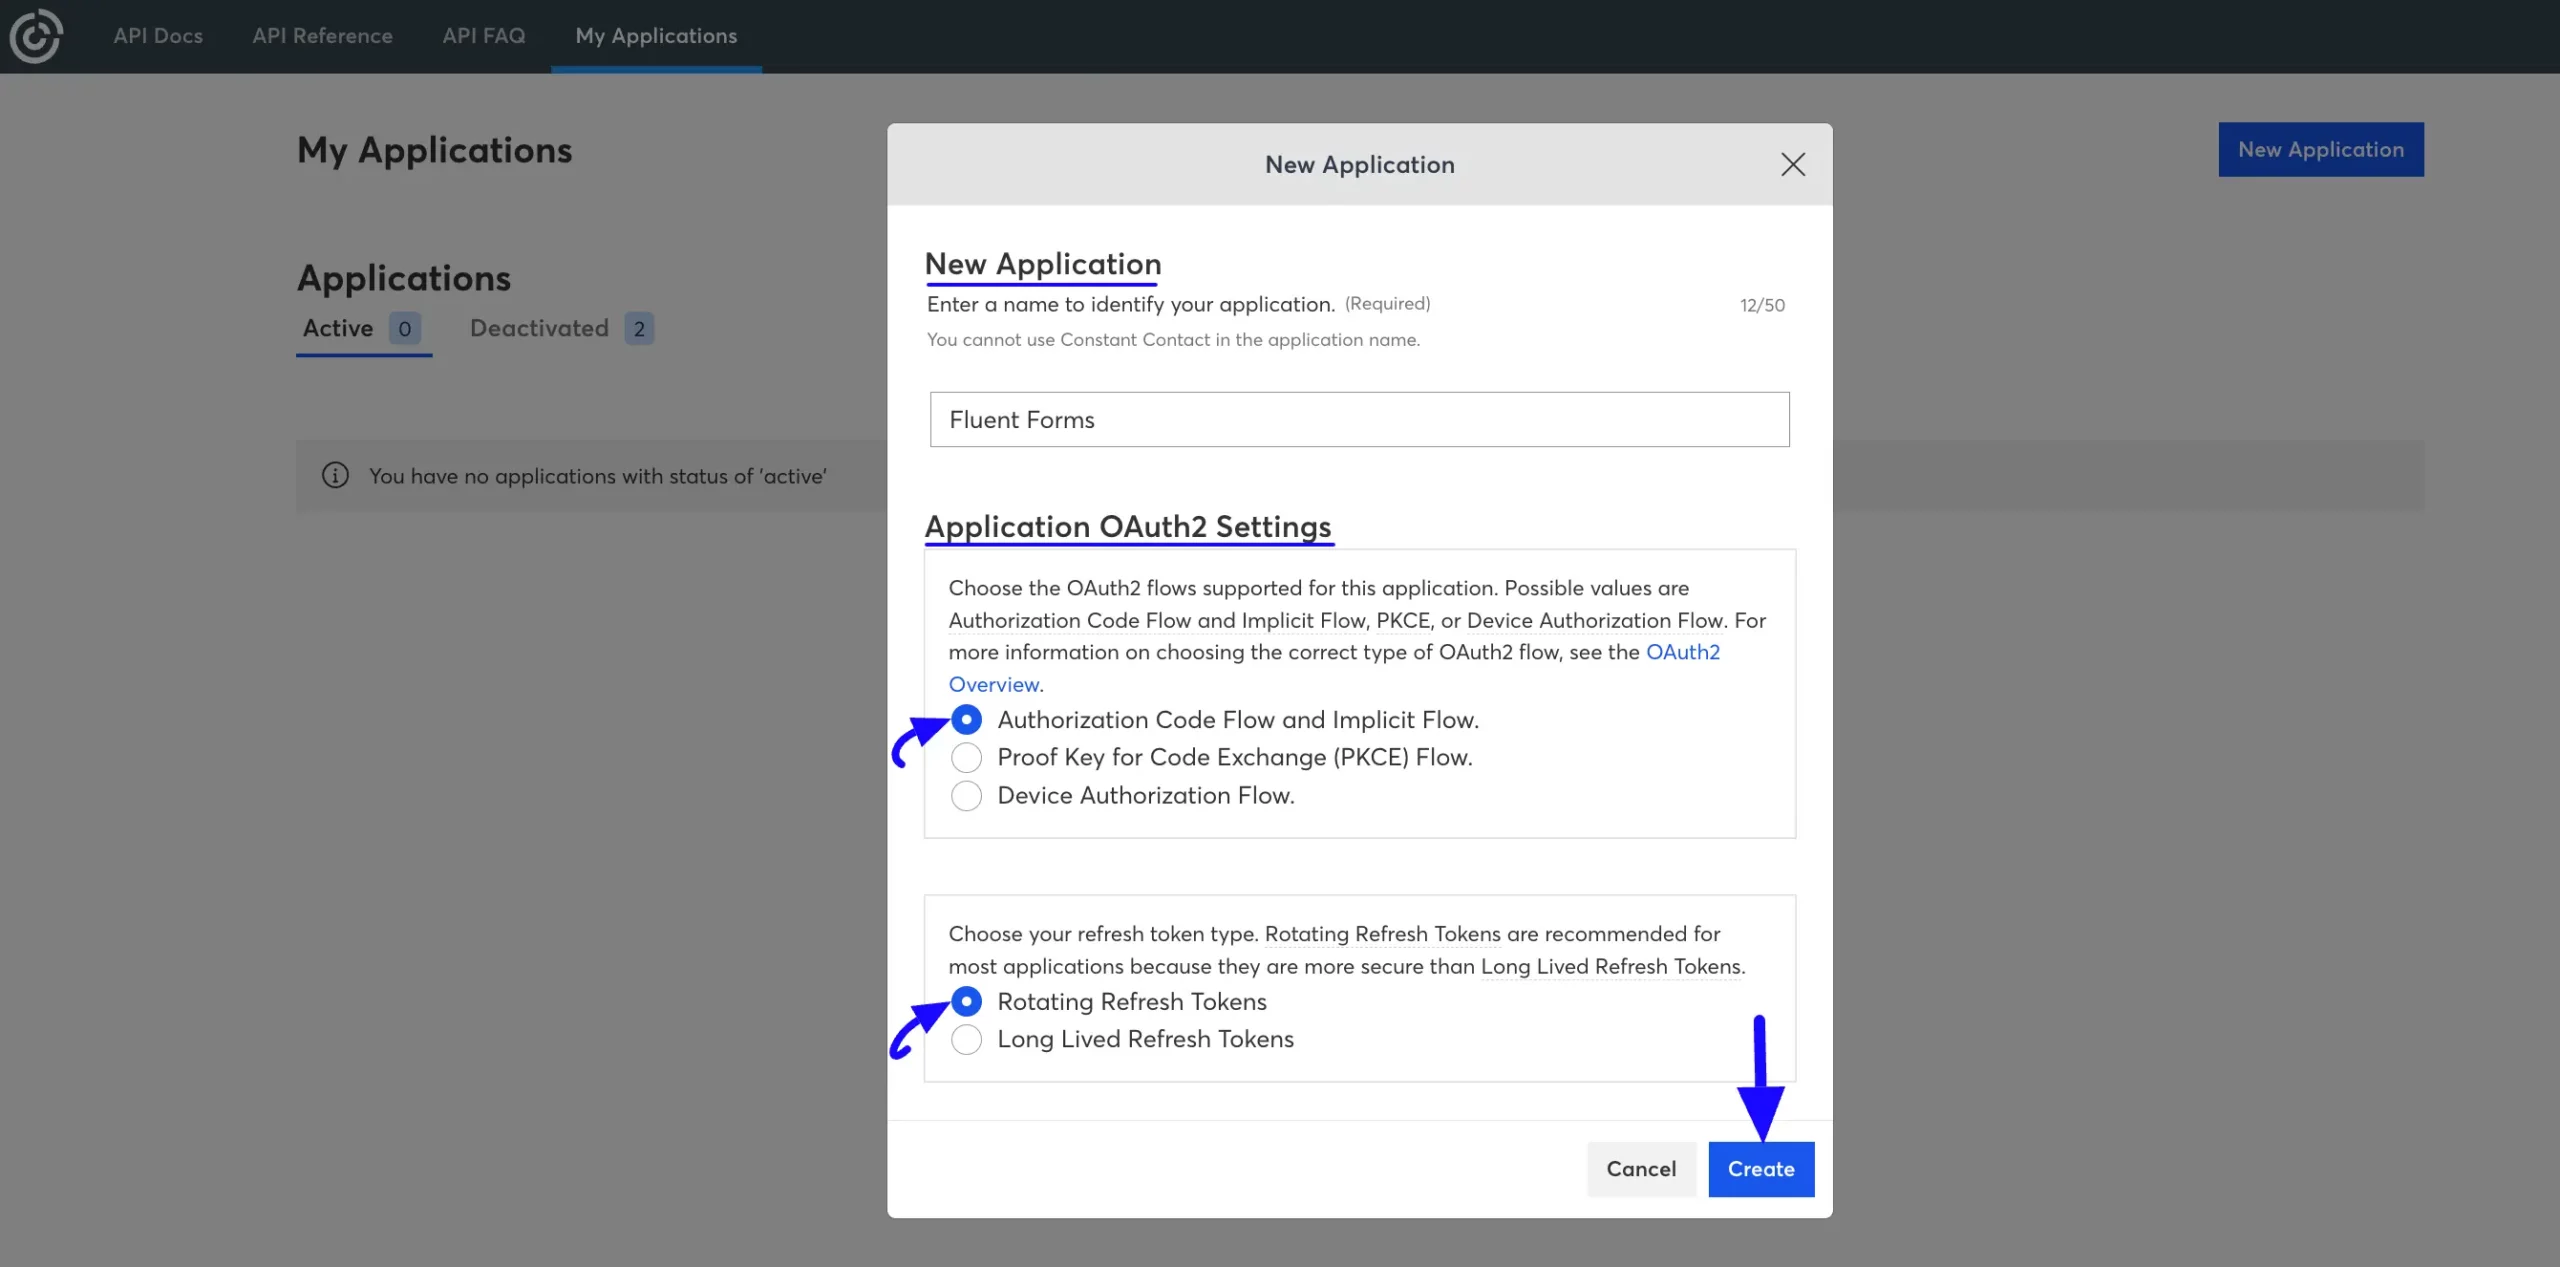Click the Create button
2560x1267 pixels.
point(1760,1169)
